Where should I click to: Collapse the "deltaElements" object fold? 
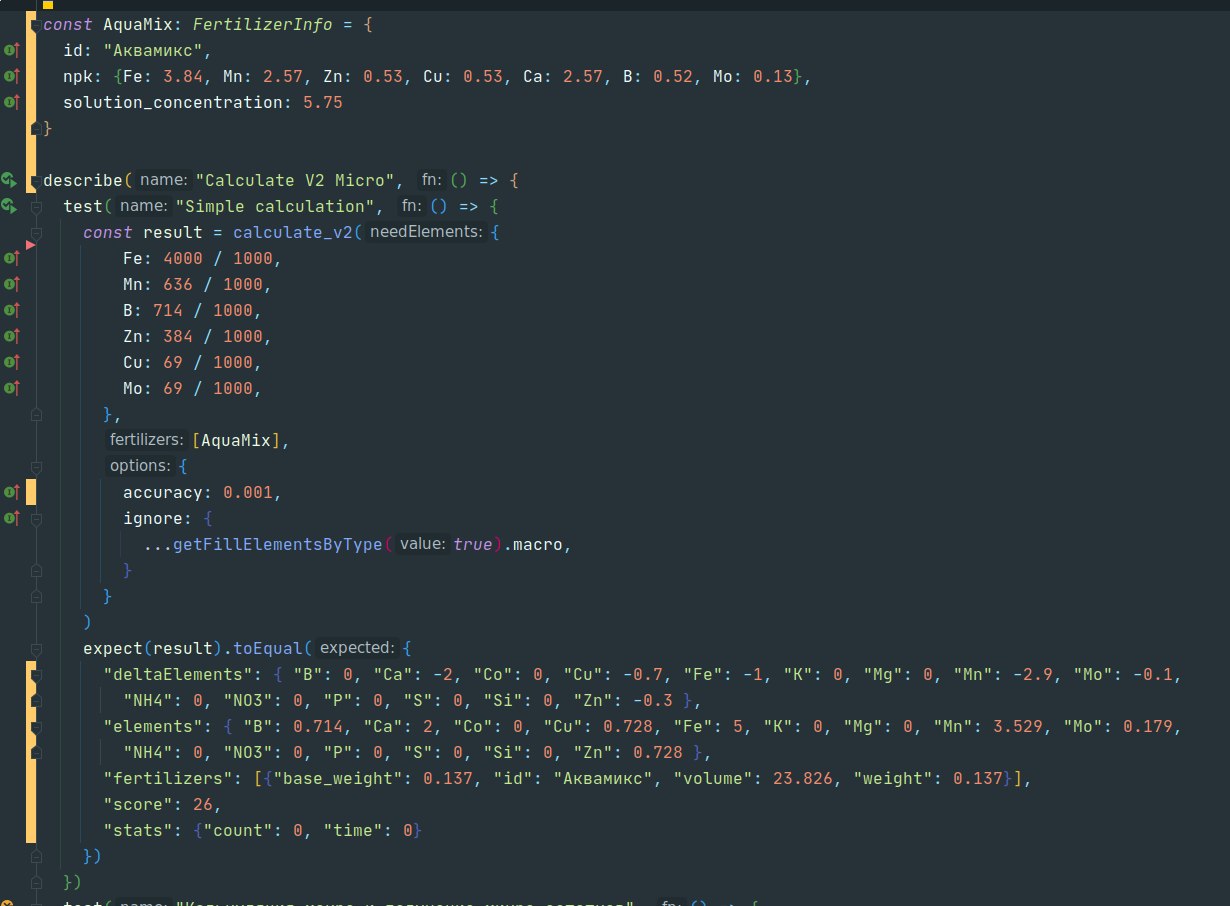click(x=35, y=674)
